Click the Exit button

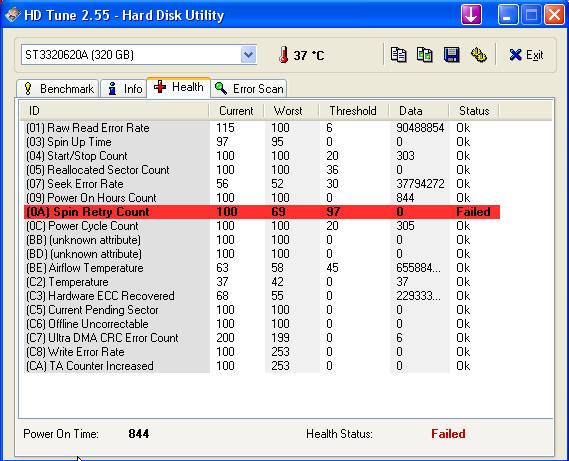click(x=526, y=55)
